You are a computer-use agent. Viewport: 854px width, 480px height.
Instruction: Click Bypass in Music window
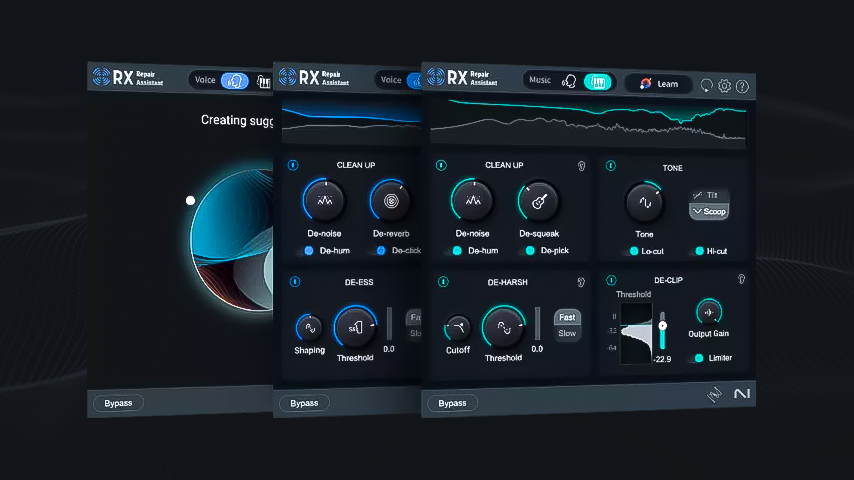[452, 403]
